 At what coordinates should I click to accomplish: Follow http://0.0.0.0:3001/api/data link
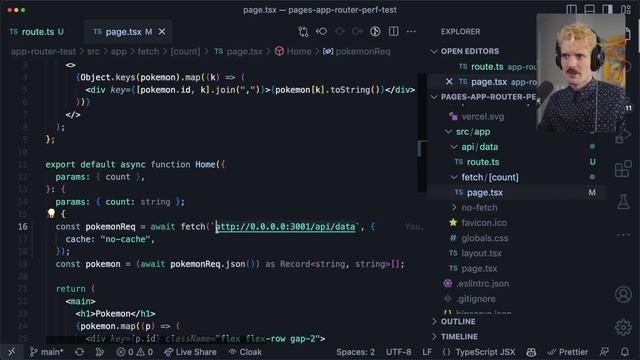tap(285, 227)
